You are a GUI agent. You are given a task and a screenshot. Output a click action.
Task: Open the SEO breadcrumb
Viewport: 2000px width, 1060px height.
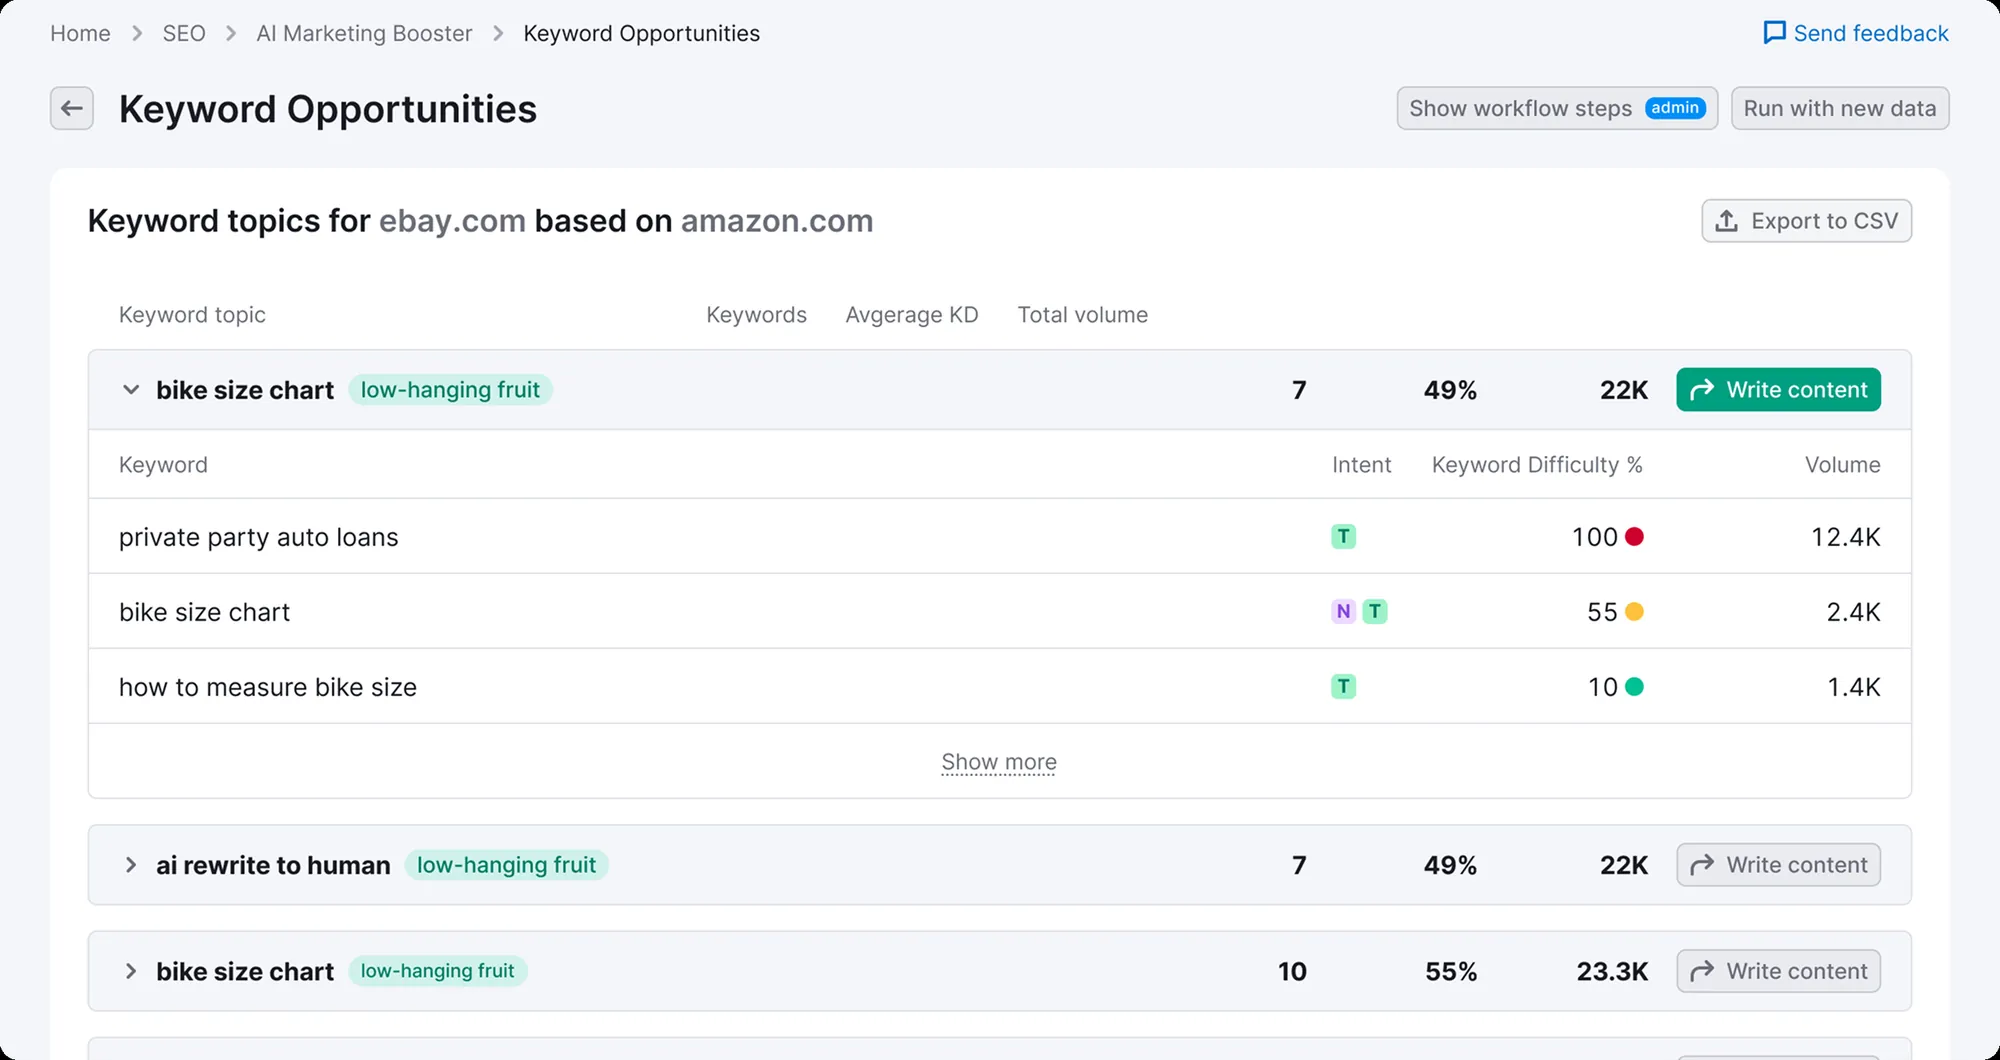point(184,33)
